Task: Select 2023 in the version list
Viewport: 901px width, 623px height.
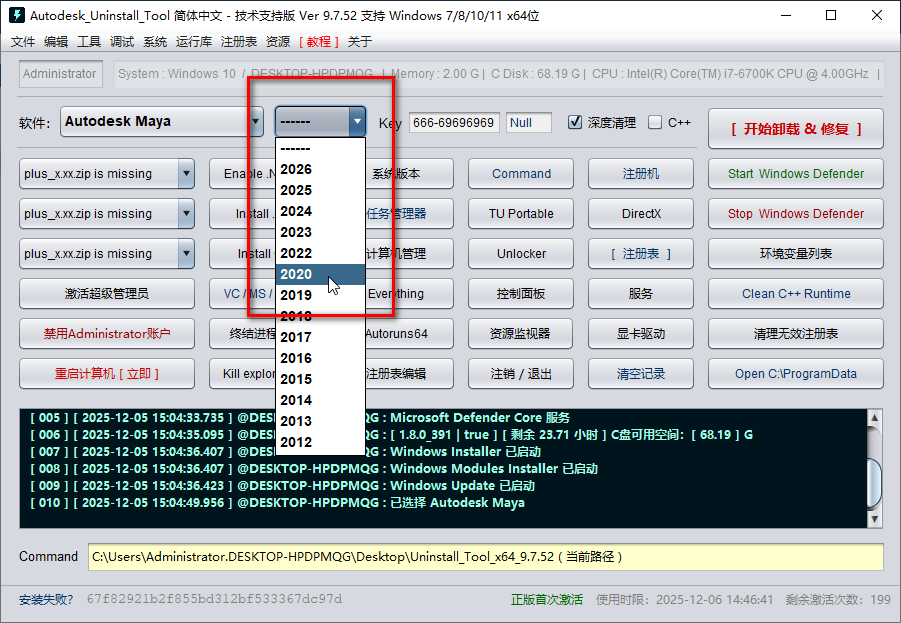Action: pos(320,232)
